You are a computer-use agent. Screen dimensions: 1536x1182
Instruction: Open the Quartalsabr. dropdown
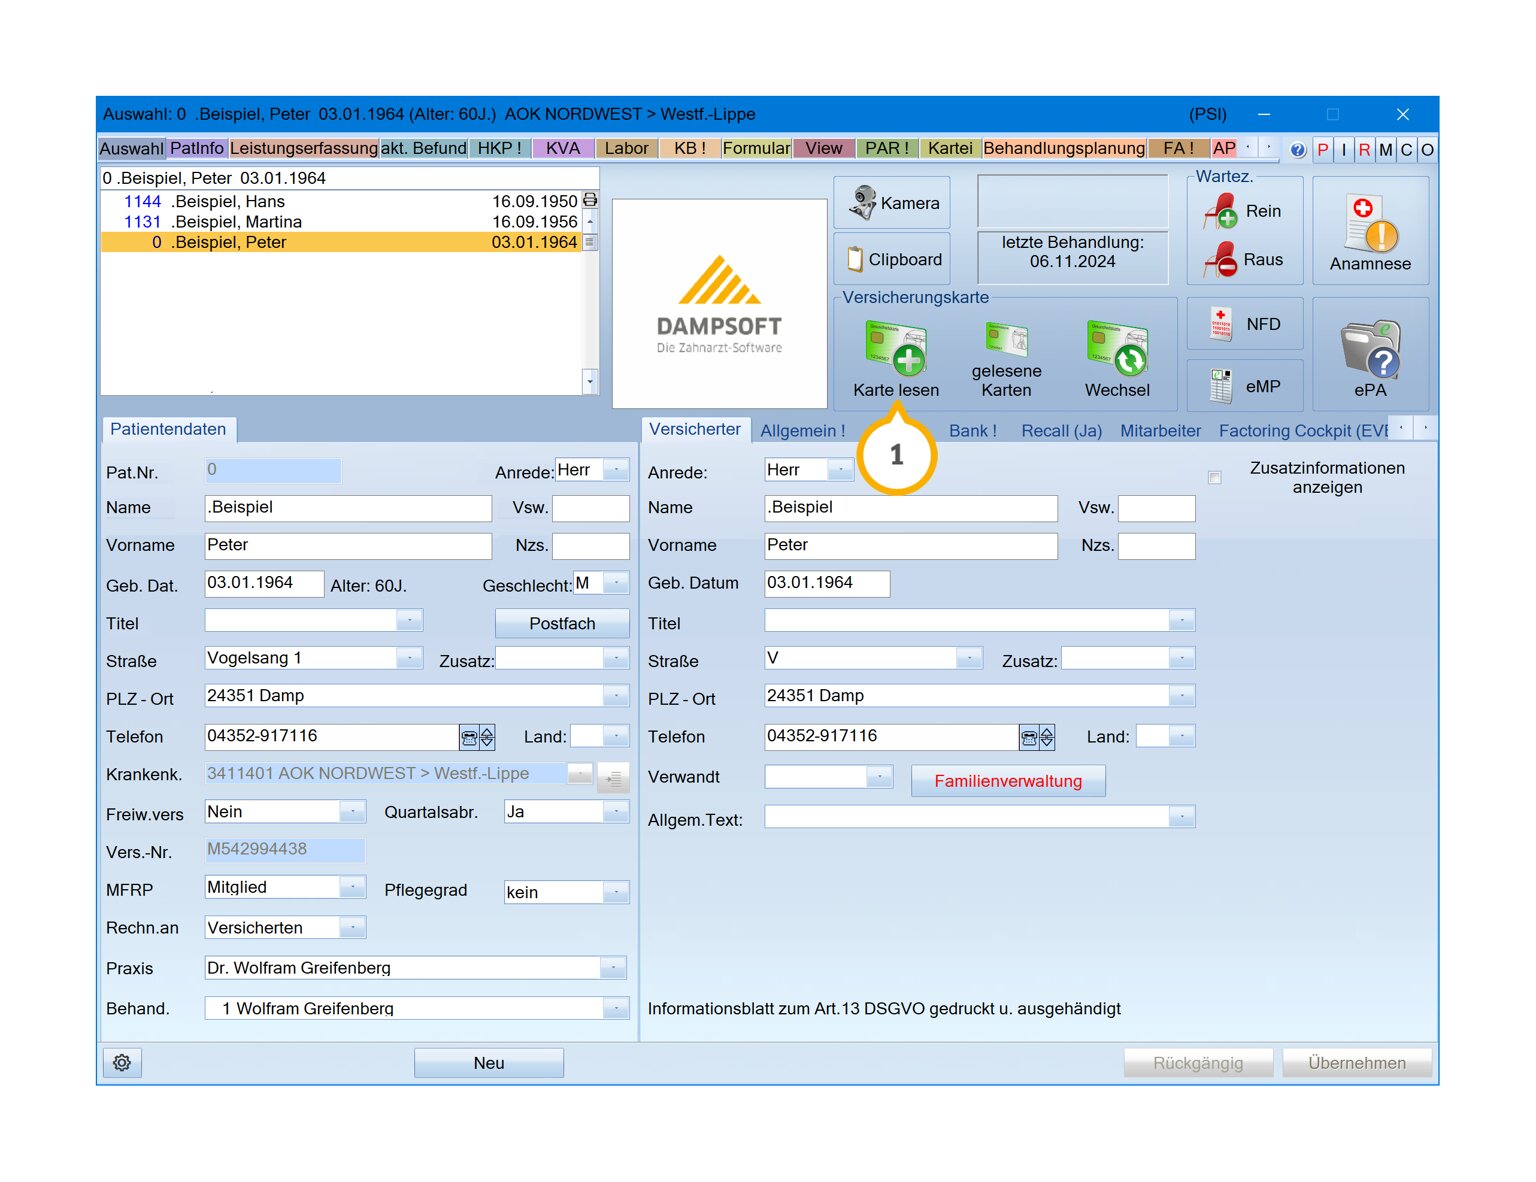(x=616, y=812)
